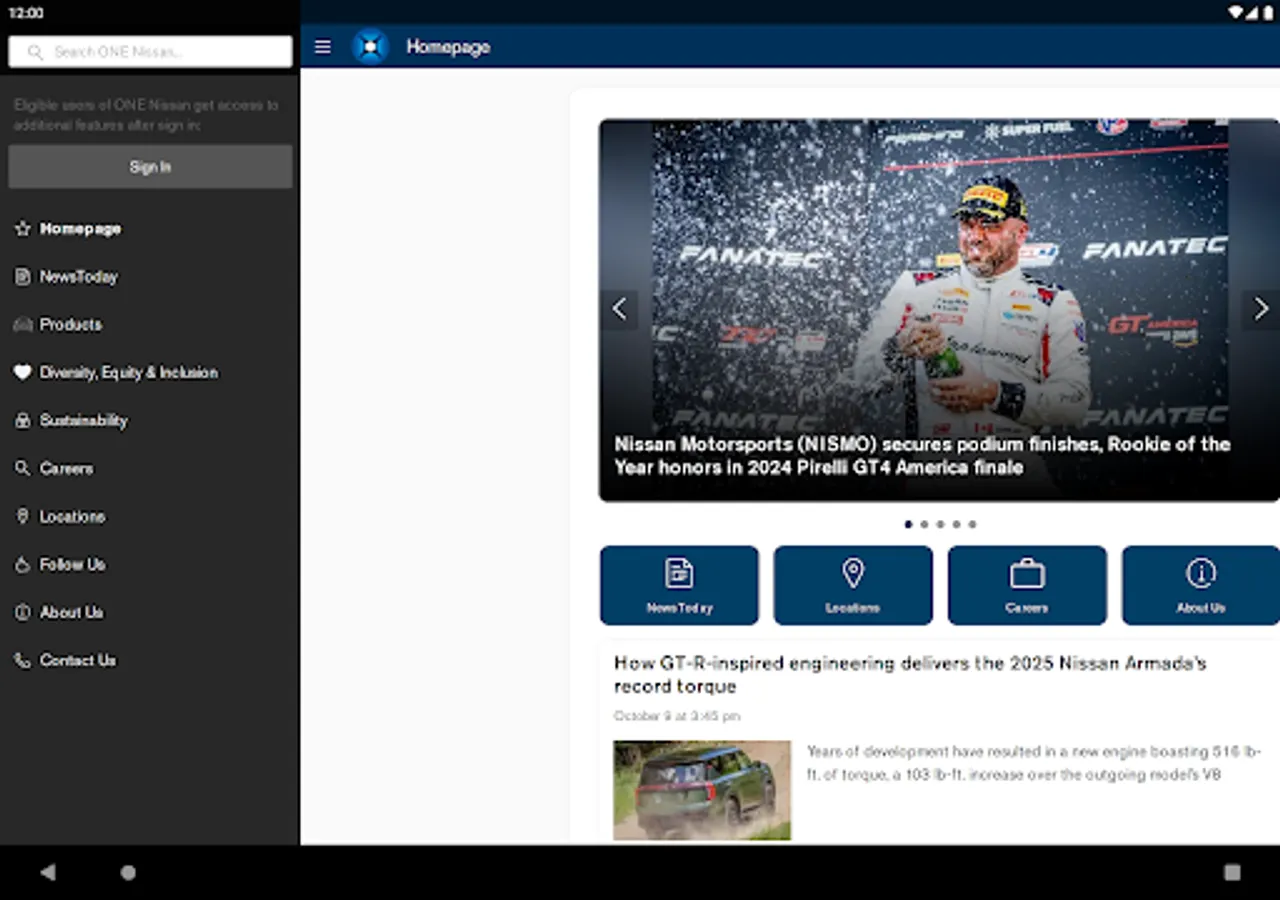This screenshot has height=900, width=1280.
Task: Click the Careers search icon in sidebar
Action: [22, 468]
